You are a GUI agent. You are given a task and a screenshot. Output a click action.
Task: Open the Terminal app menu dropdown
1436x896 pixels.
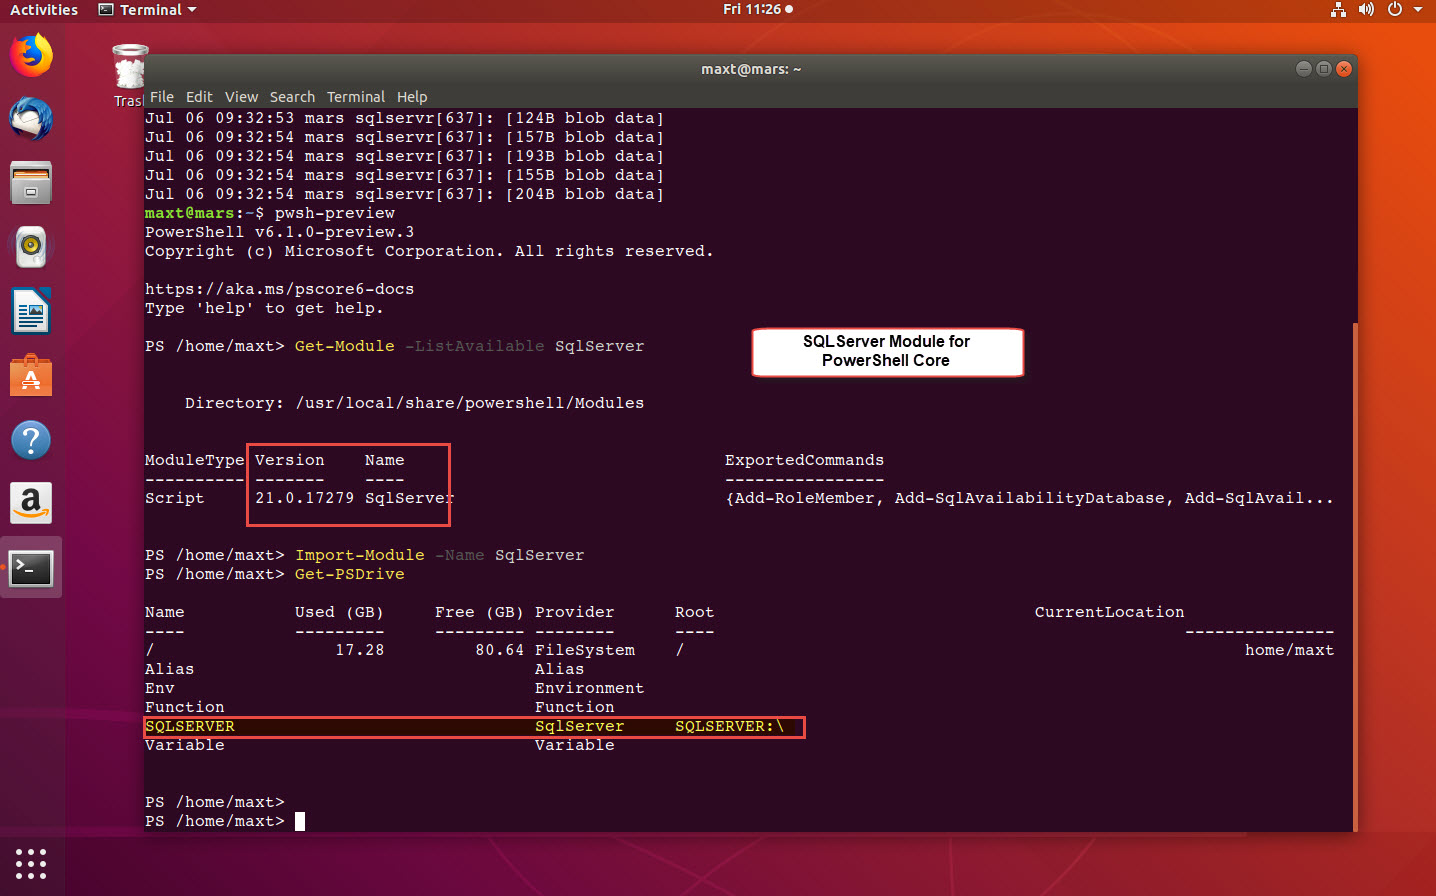tap(147, 10)
